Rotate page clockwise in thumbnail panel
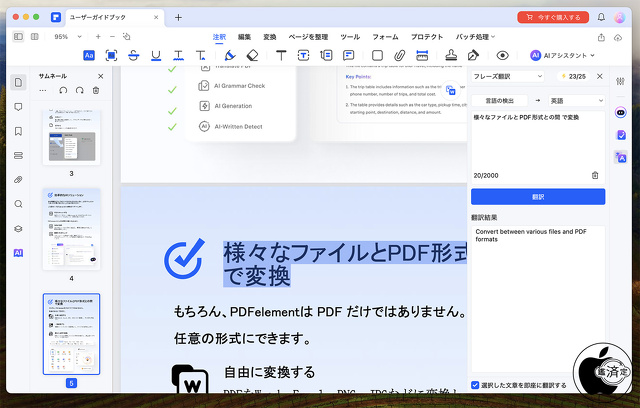Screen dimensions: 640x408 click(x=79, y=90)
